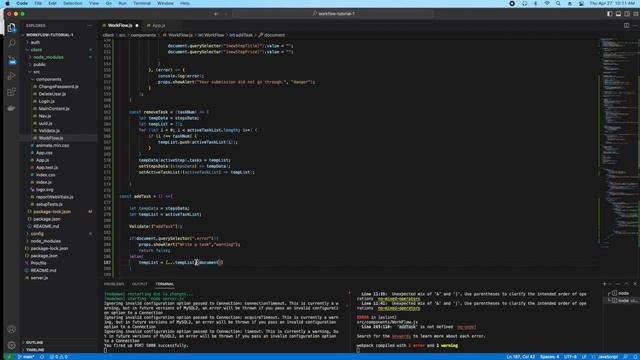This screenshot has height=360, width=640.
Task: Open ChangePassword.js in explorer
Action: tap(58, 87)
